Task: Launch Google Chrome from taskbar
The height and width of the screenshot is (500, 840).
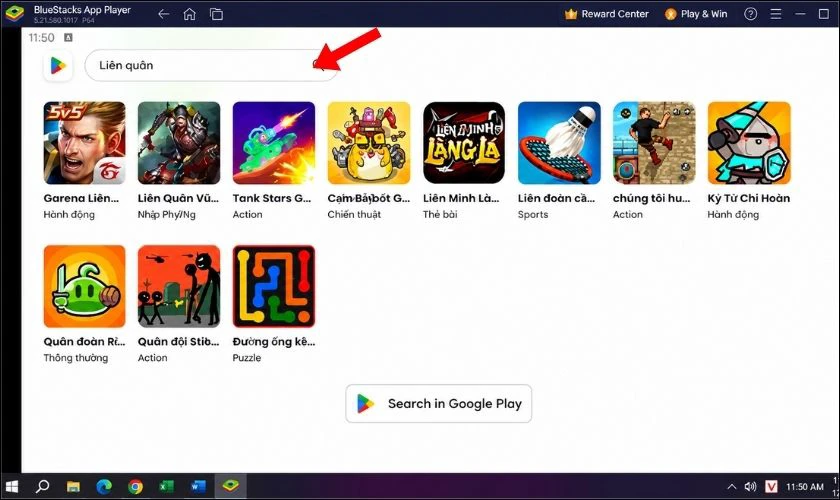Action: pos(136,486)
